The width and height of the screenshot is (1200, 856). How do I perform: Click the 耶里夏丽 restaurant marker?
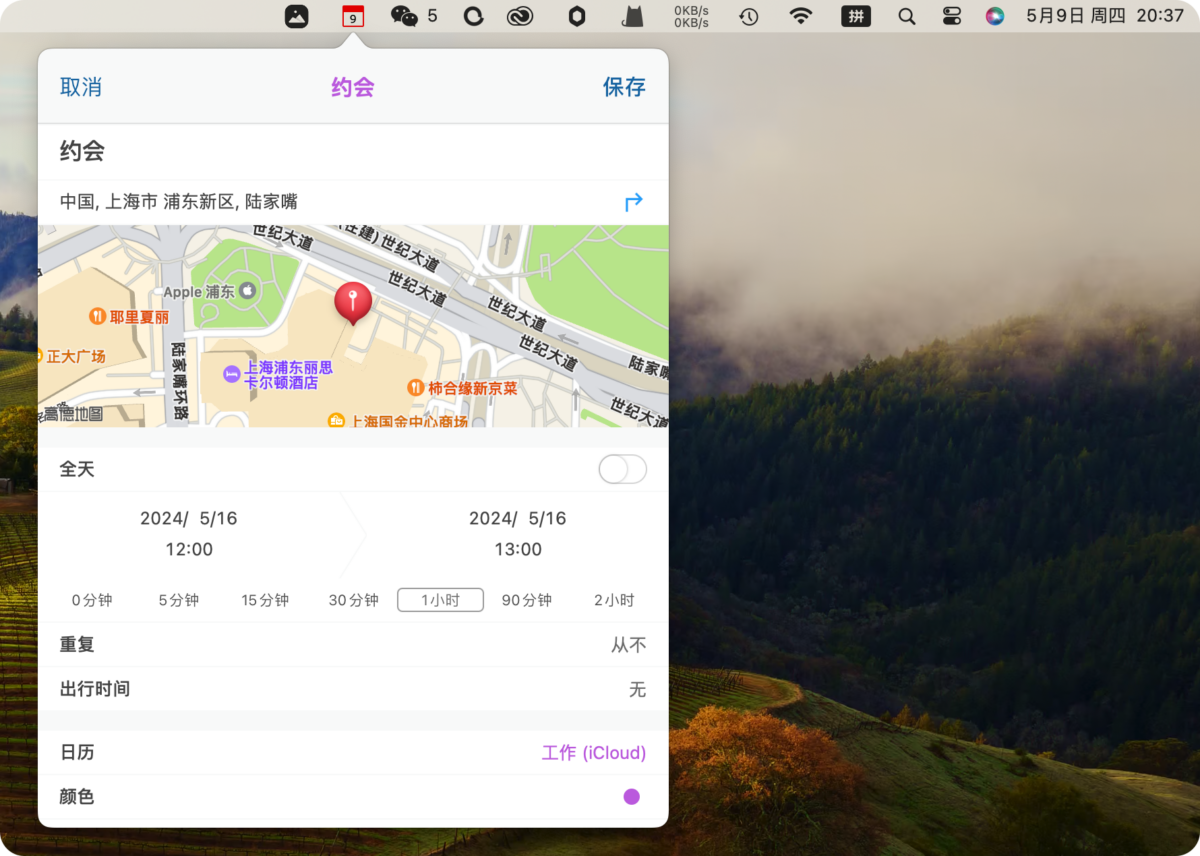(97, 316)
